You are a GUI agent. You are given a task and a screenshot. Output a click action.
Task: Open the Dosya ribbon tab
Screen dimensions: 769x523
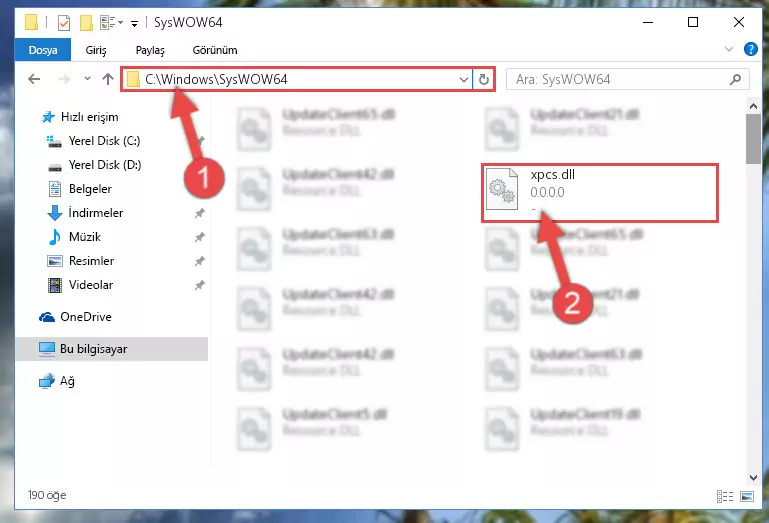pos(43,50)
